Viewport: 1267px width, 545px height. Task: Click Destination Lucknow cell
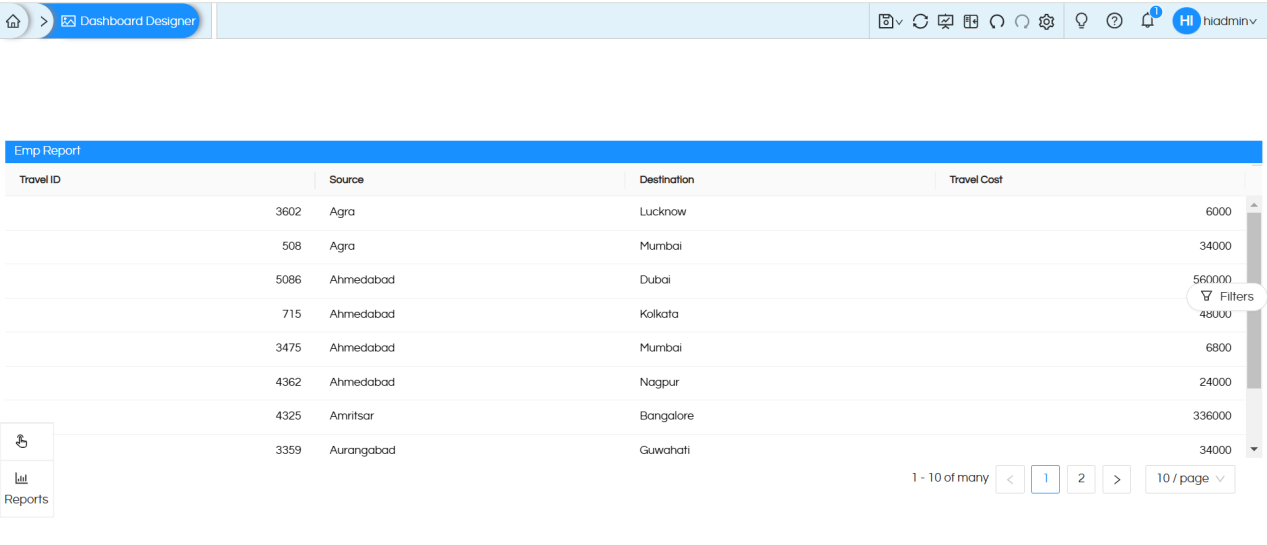click(663, 212)
